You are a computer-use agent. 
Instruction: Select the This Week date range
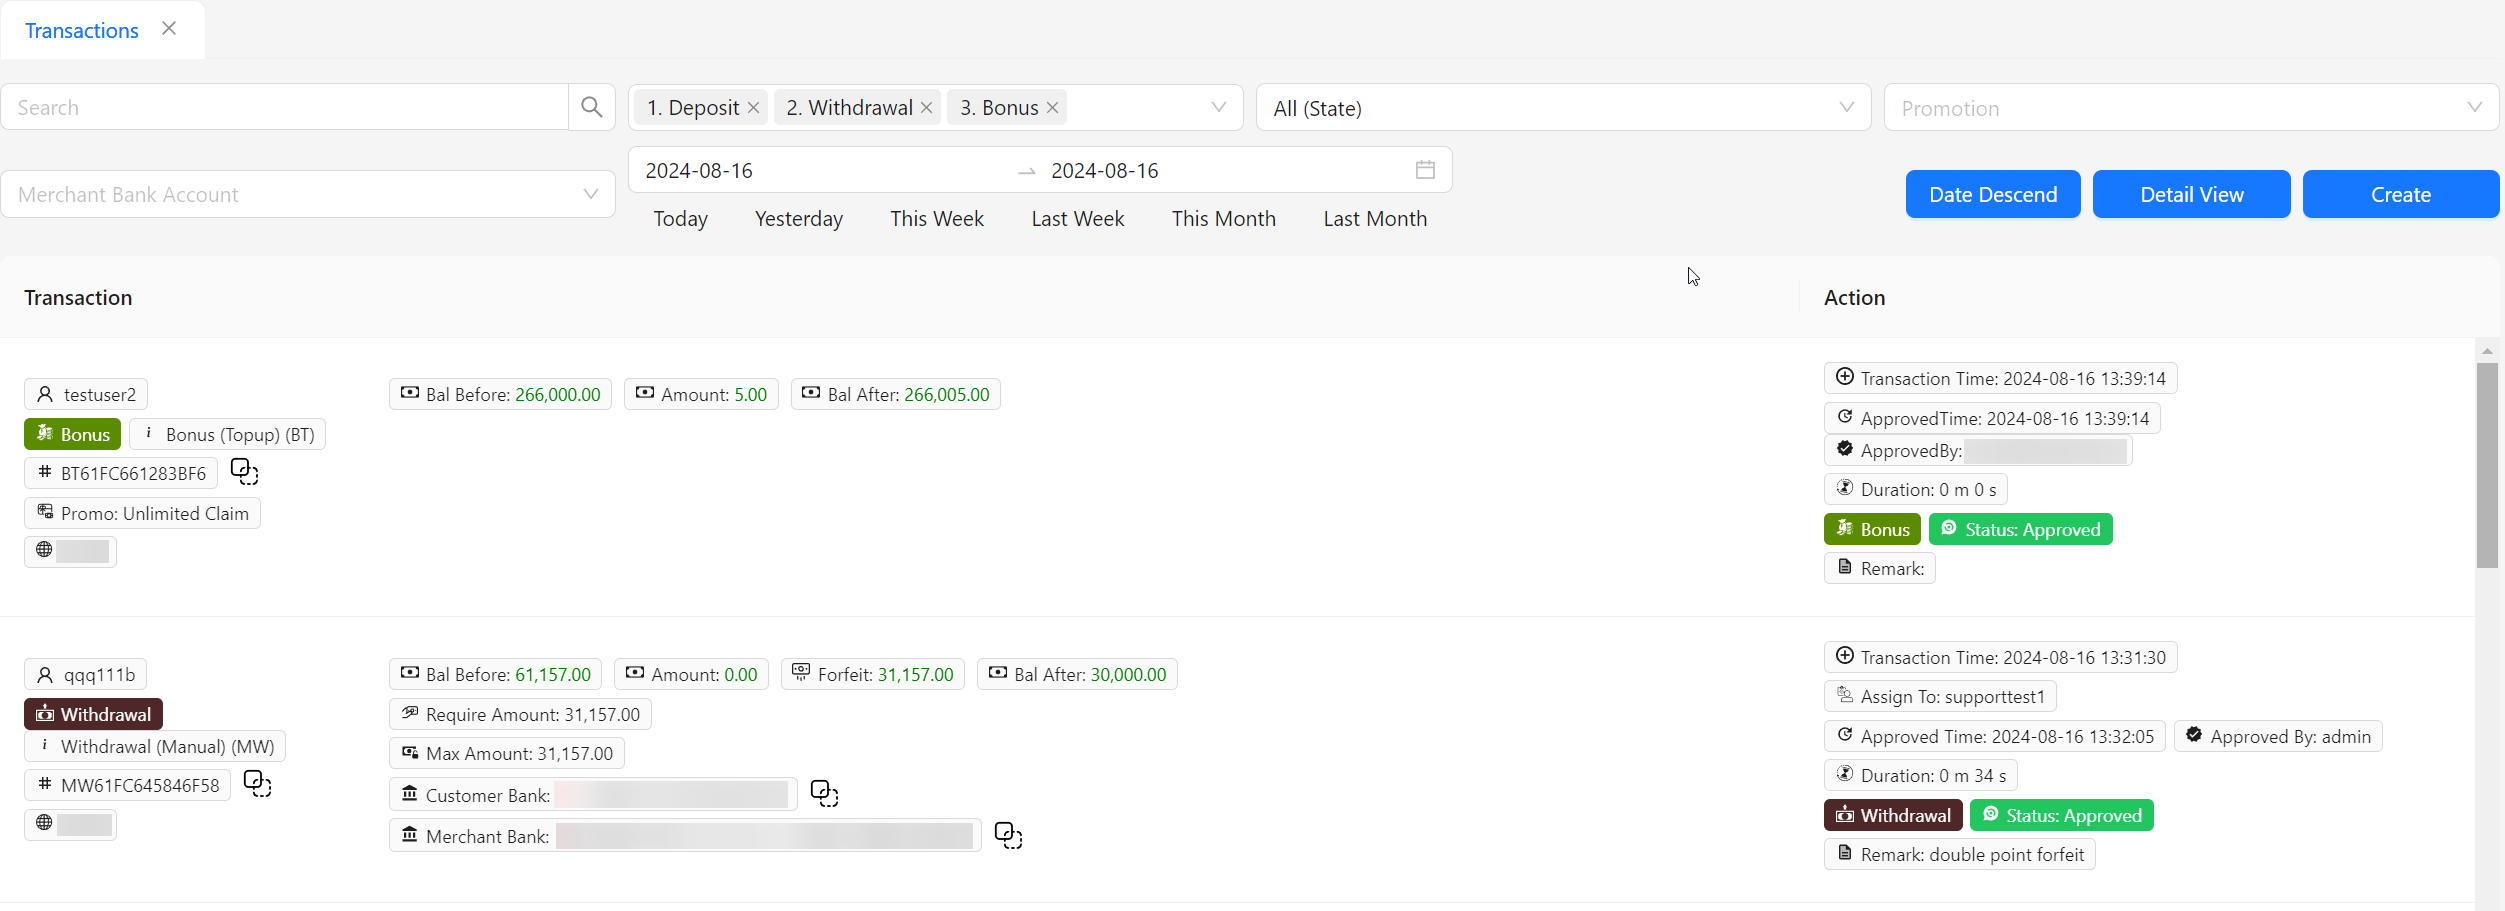tap(936, 218)
